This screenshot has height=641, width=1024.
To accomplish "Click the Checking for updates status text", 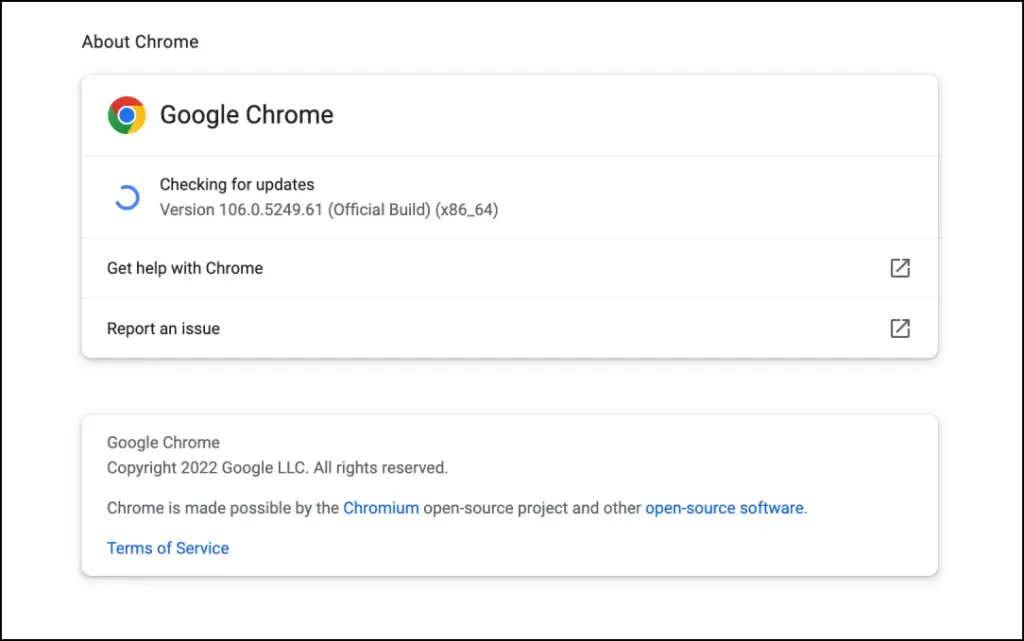I will pyautogui.click(x=237, y=185).
